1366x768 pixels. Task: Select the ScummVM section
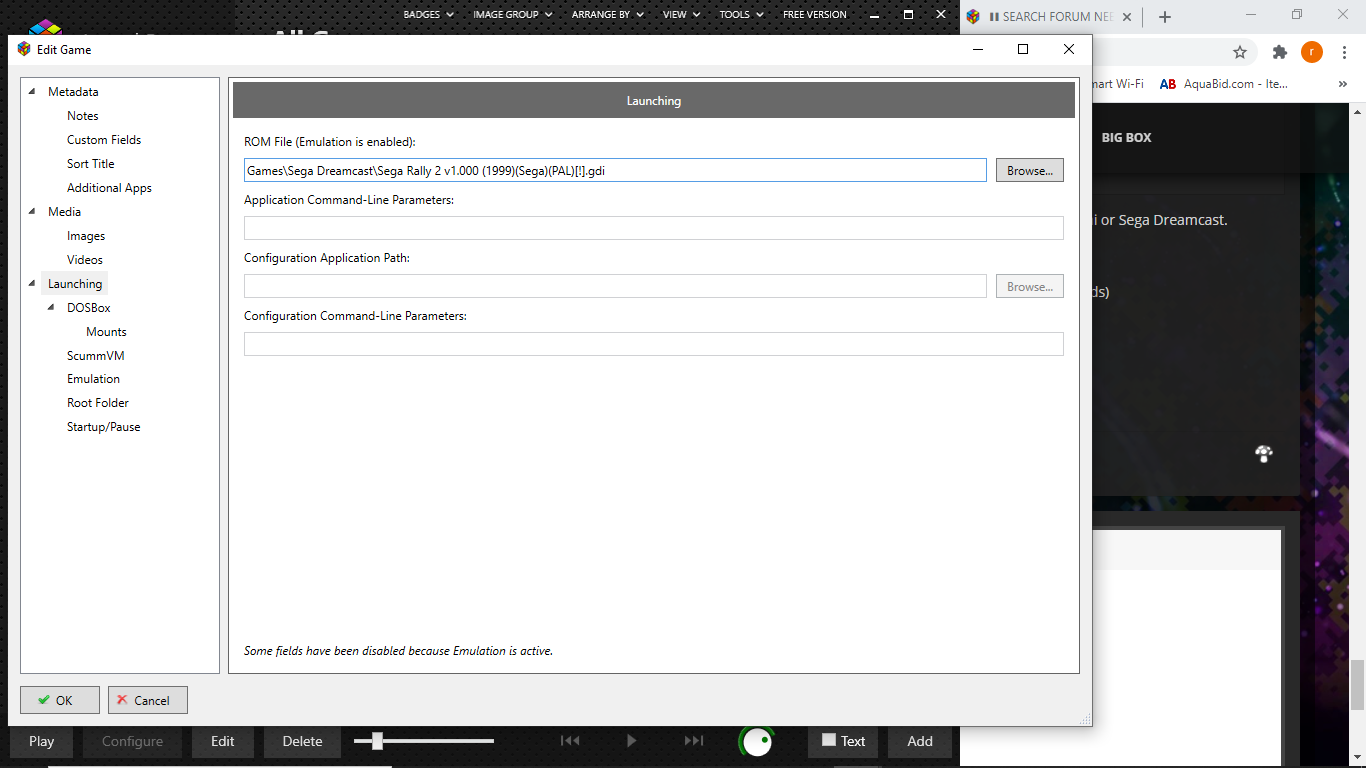coord(96,356)
